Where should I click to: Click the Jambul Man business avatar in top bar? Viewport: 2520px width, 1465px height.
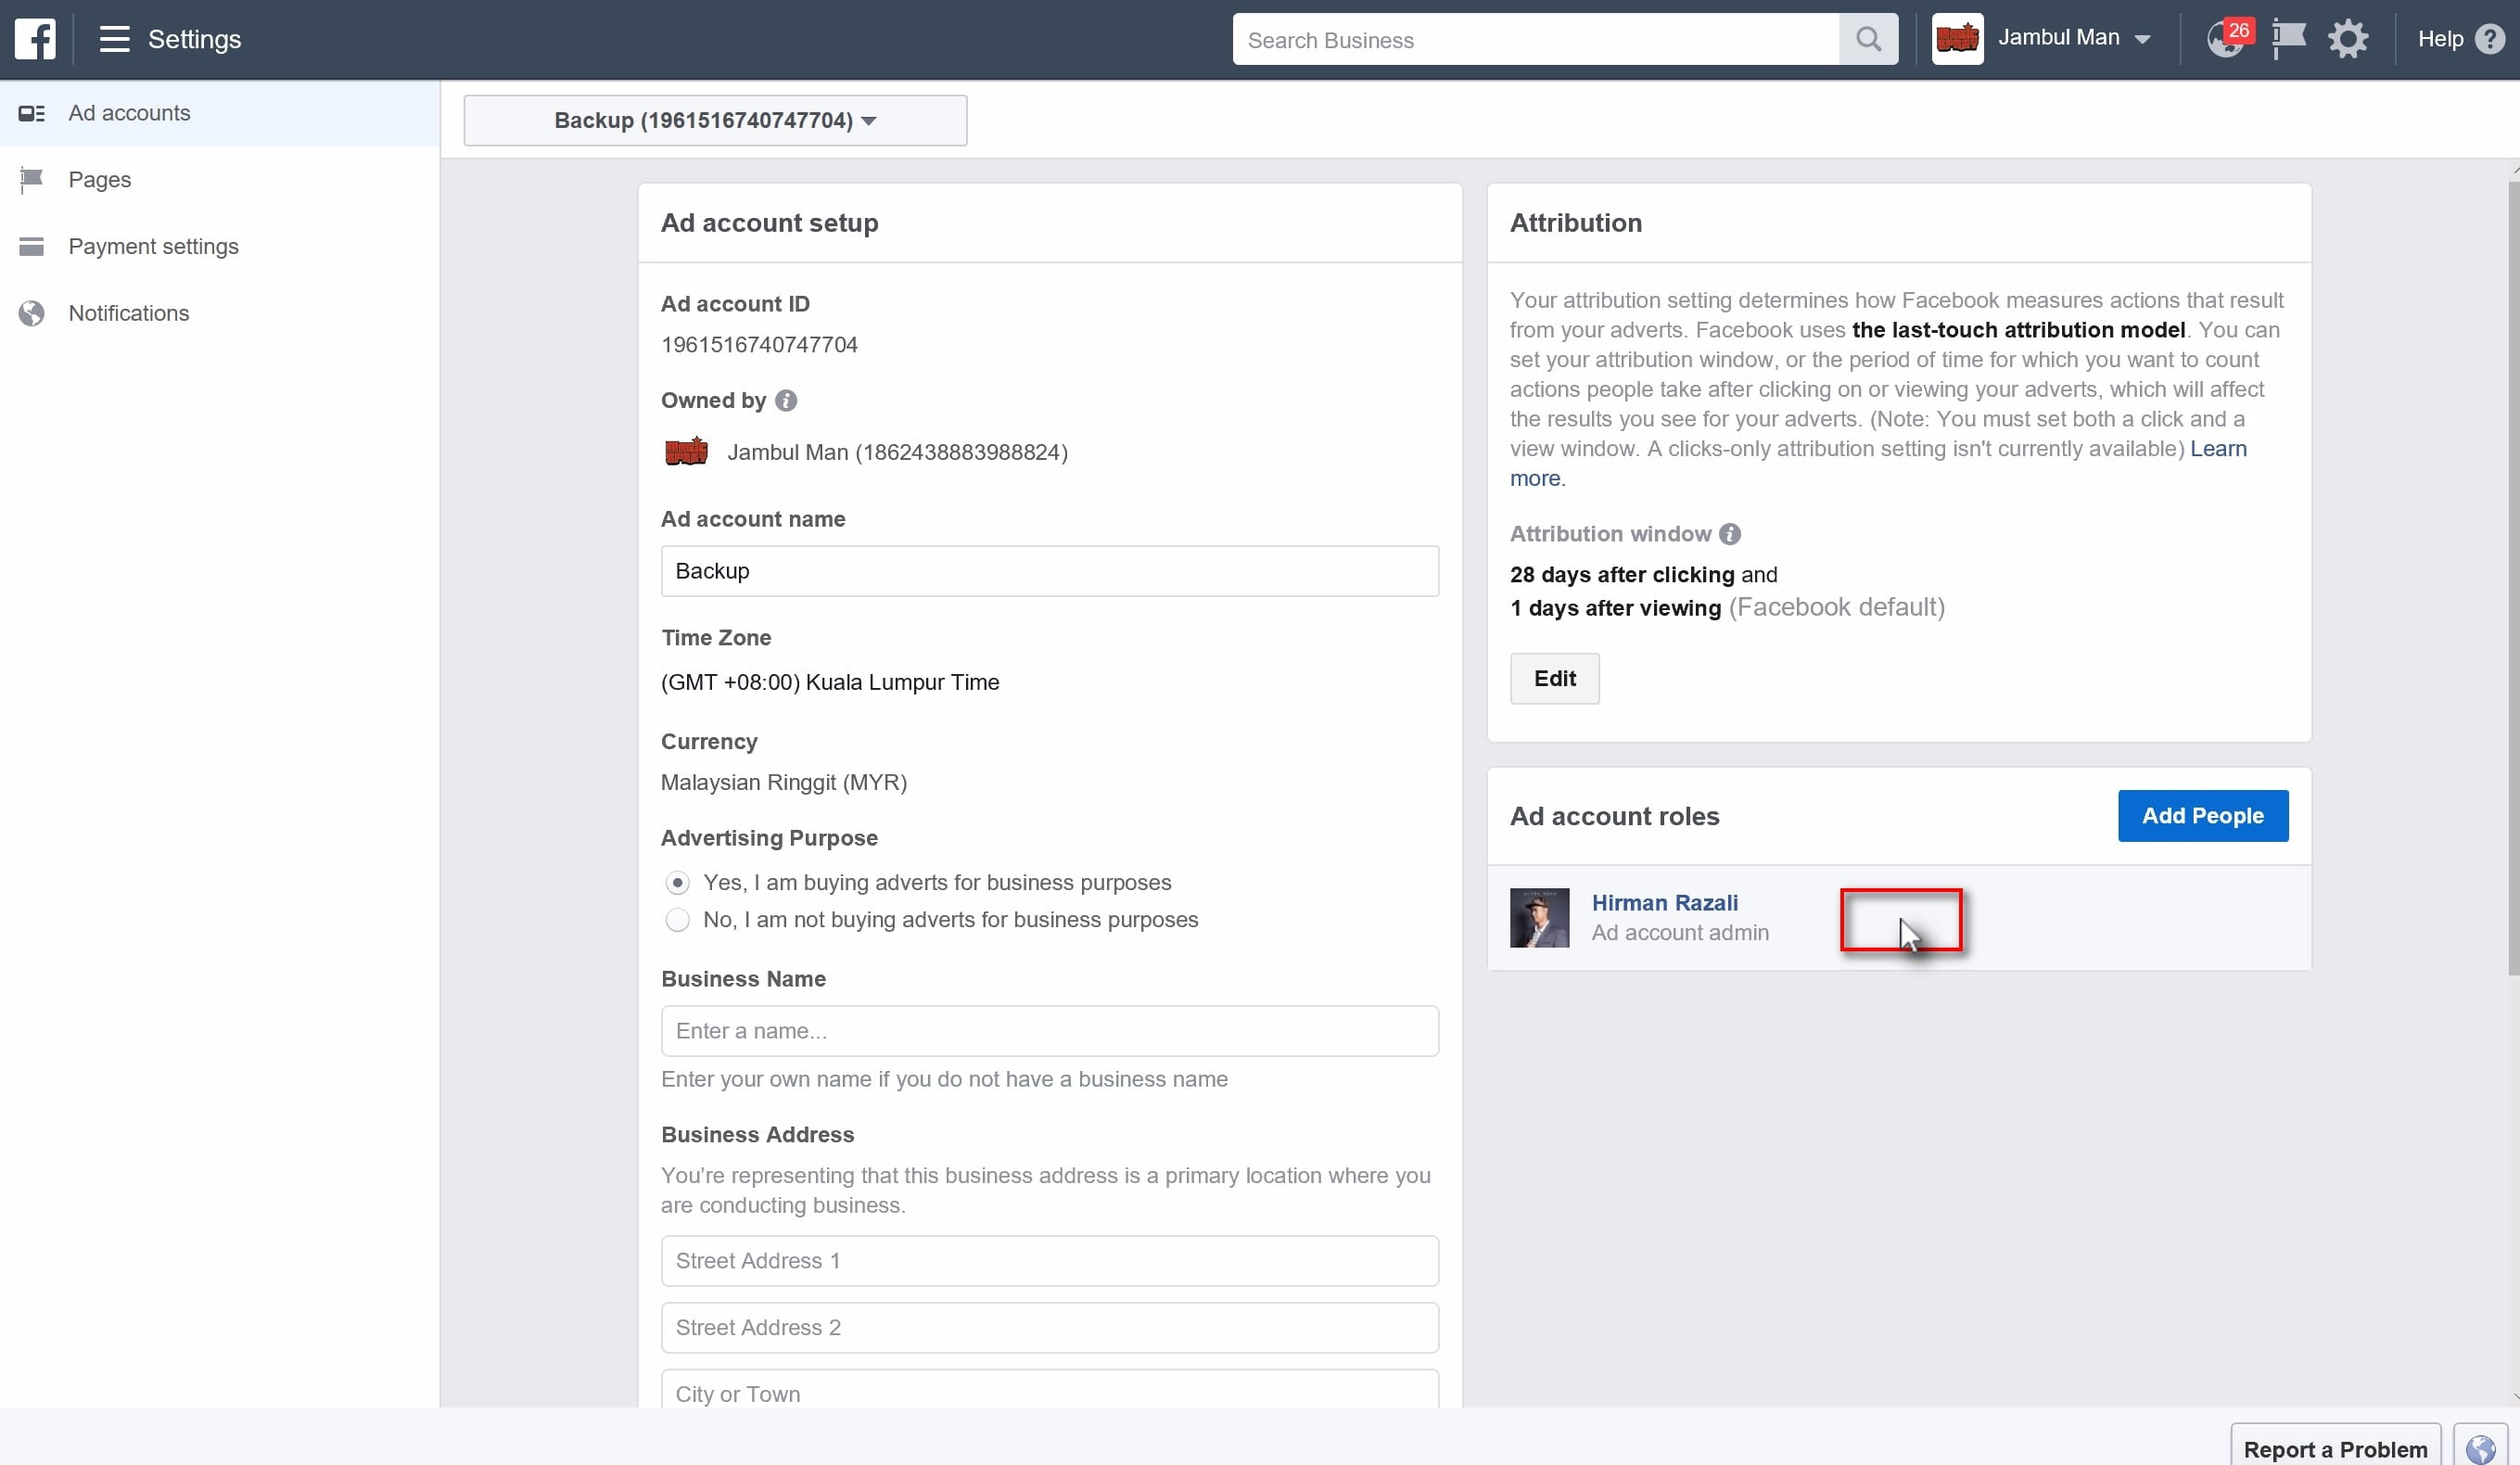[x=1957, y=39]
